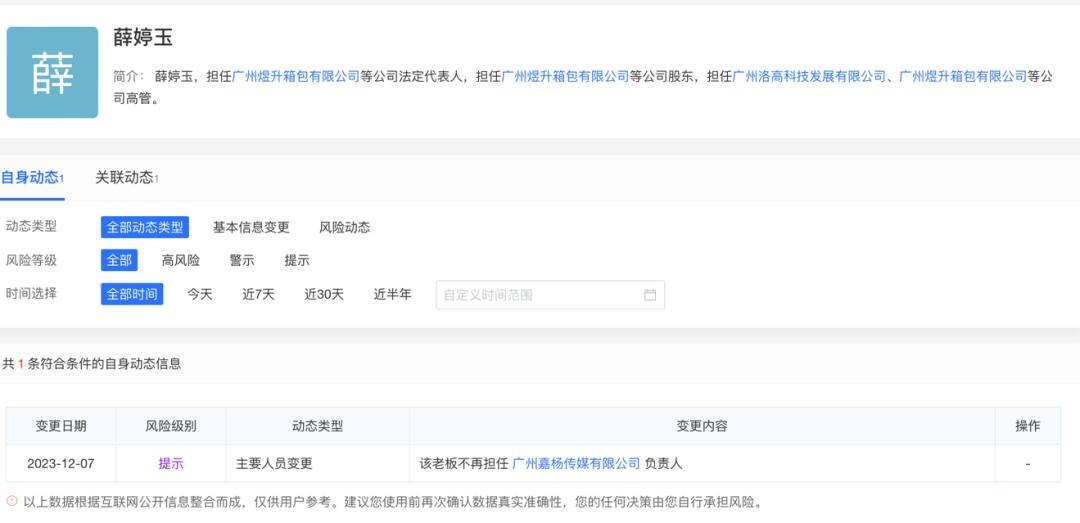Click the 薛 avatar thumbnail

(52, 72)
